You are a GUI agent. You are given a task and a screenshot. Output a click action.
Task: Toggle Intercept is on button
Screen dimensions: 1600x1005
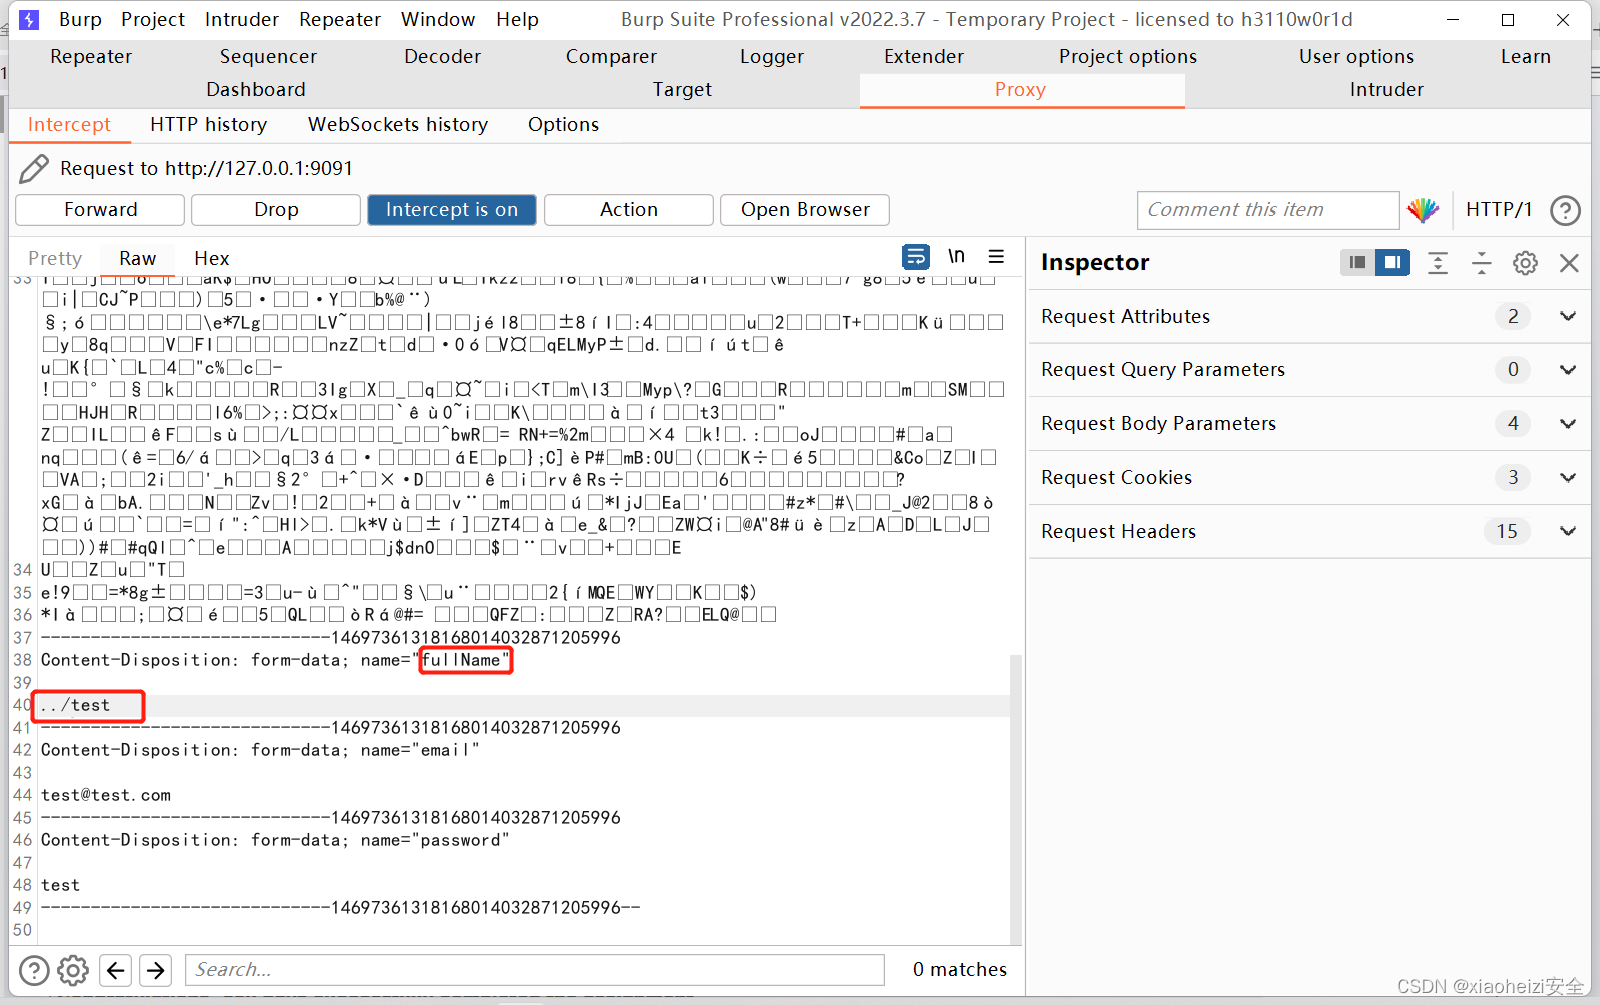point(451,209)
